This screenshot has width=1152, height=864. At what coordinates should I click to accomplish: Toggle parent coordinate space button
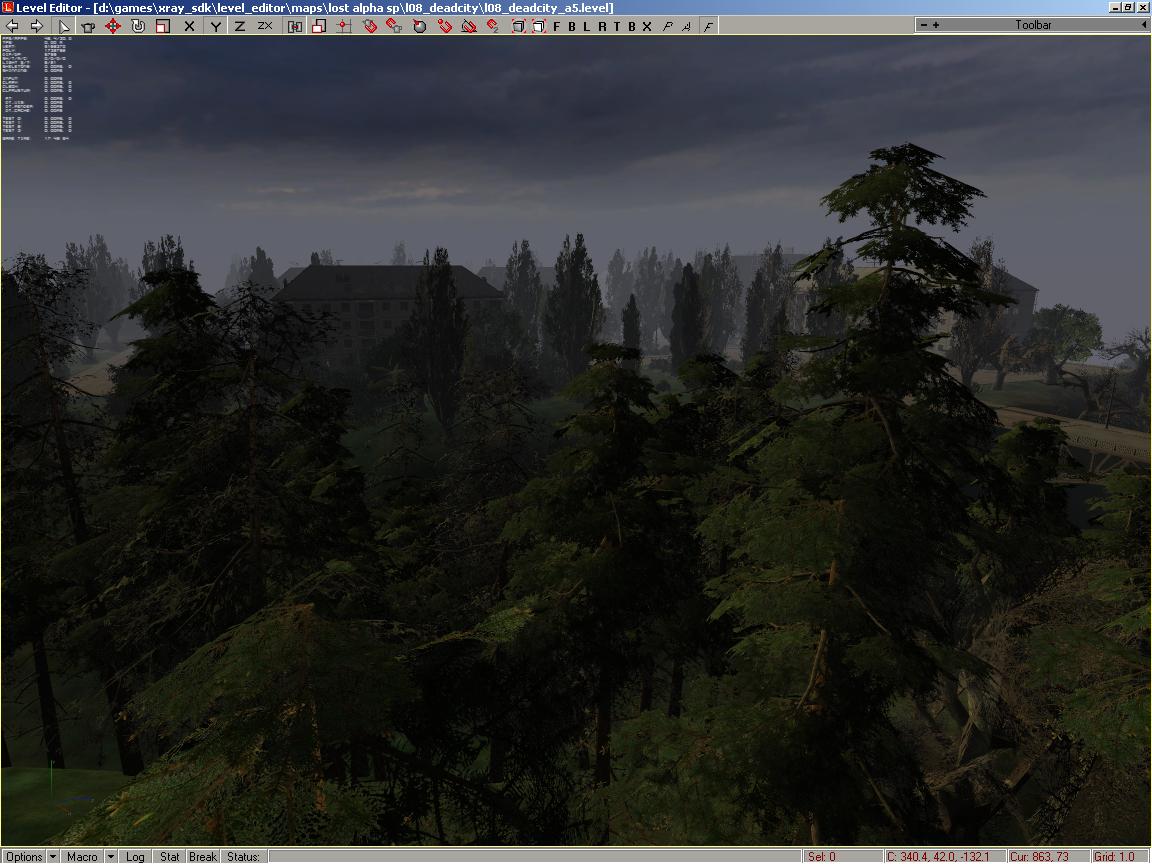tap(295, 26)
